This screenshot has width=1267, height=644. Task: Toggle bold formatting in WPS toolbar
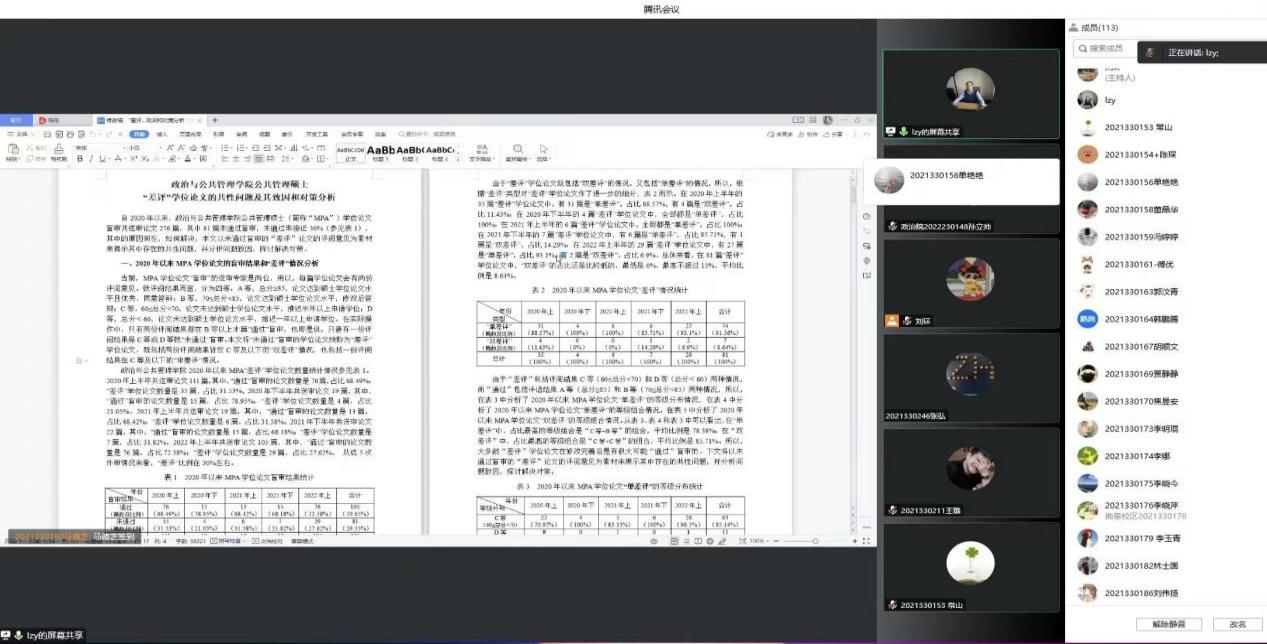(x=79, y=159)
